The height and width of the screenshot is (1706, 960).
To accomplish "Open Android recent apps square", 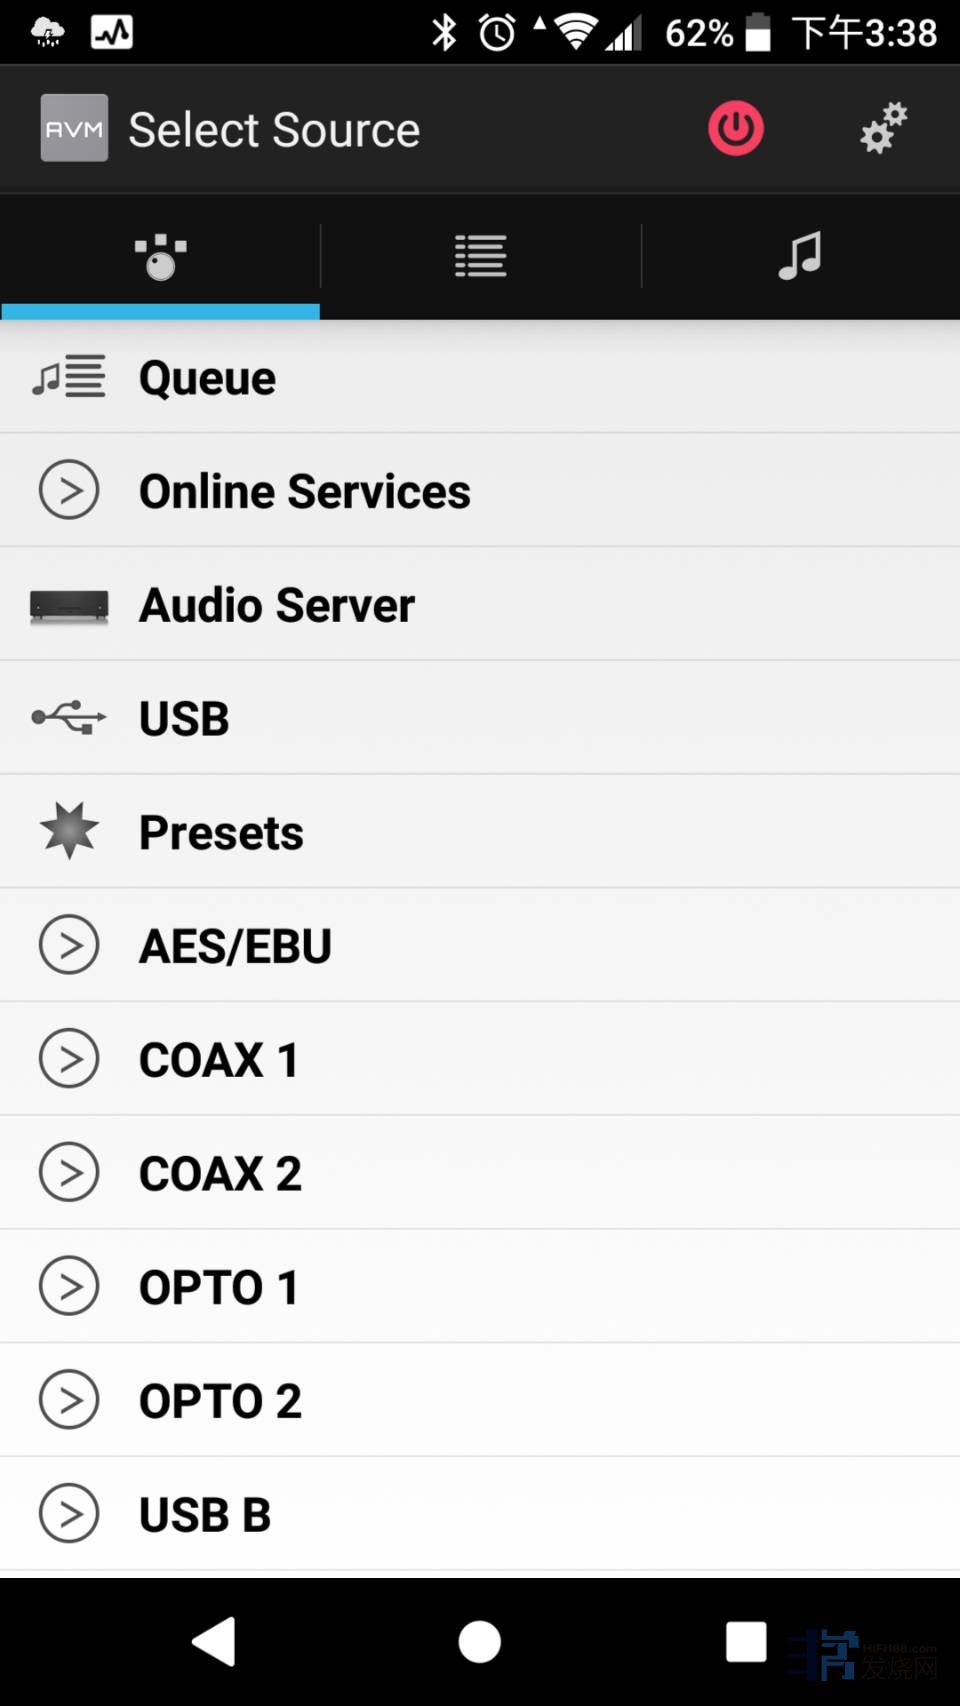I will [746, 1642].
